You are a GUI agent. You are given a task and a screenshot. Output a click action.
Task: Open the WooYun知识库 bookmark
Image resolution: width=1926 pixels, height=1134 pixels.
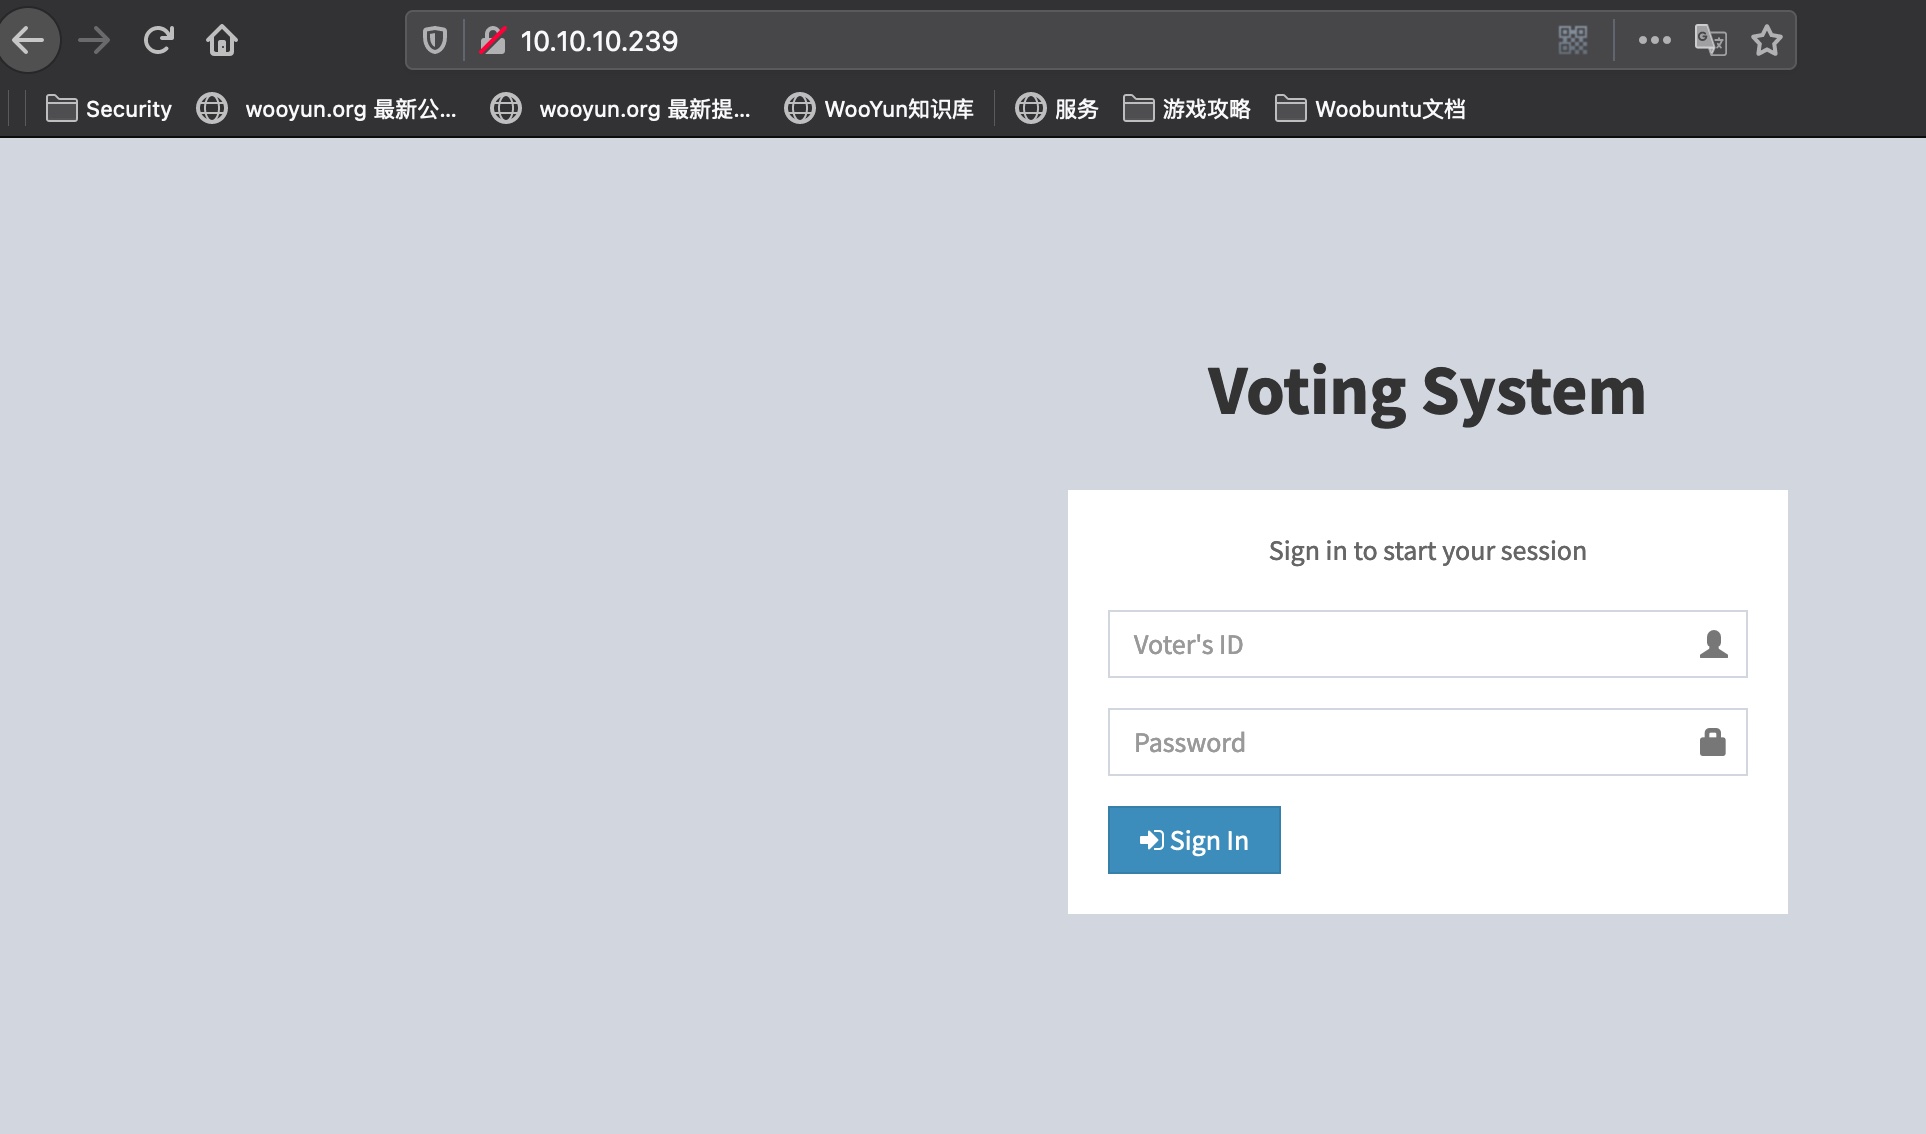click(879, 109)
